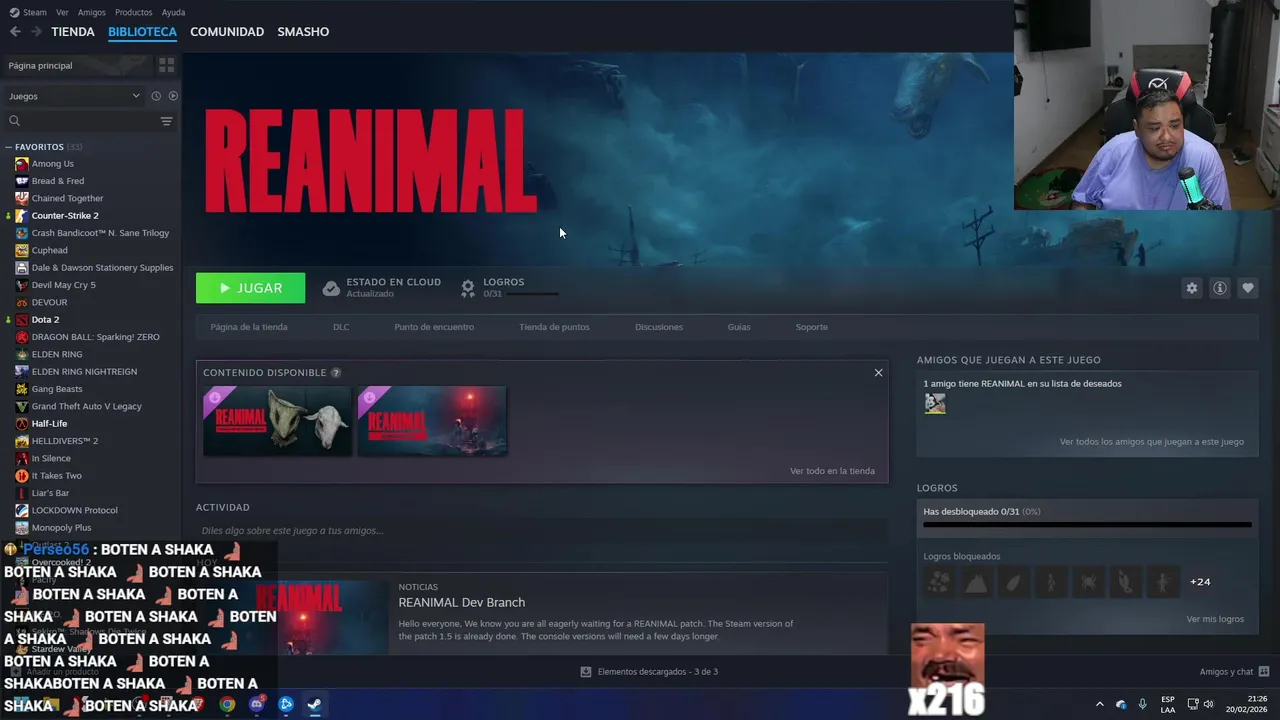
Task: Open the Productos menu
Action: coord(133,12)
